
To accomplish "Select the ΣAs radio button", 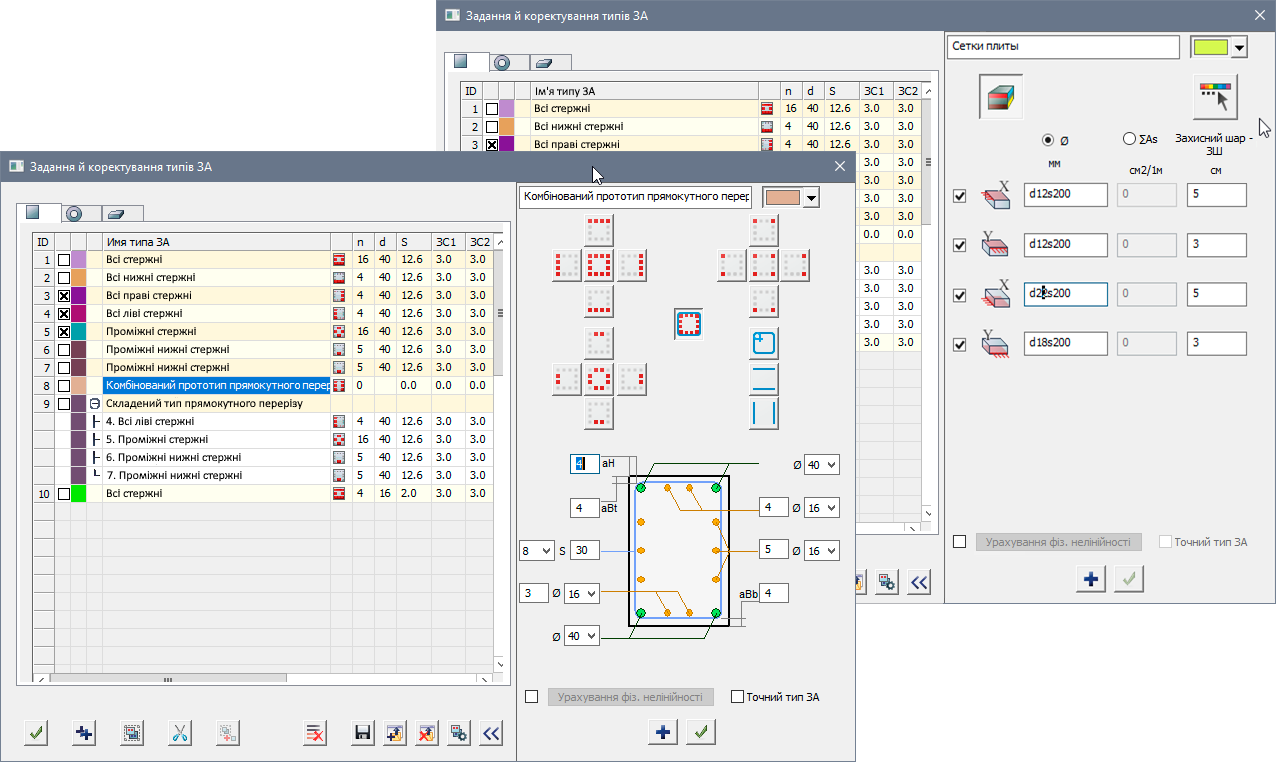I will click(1130, 139).
